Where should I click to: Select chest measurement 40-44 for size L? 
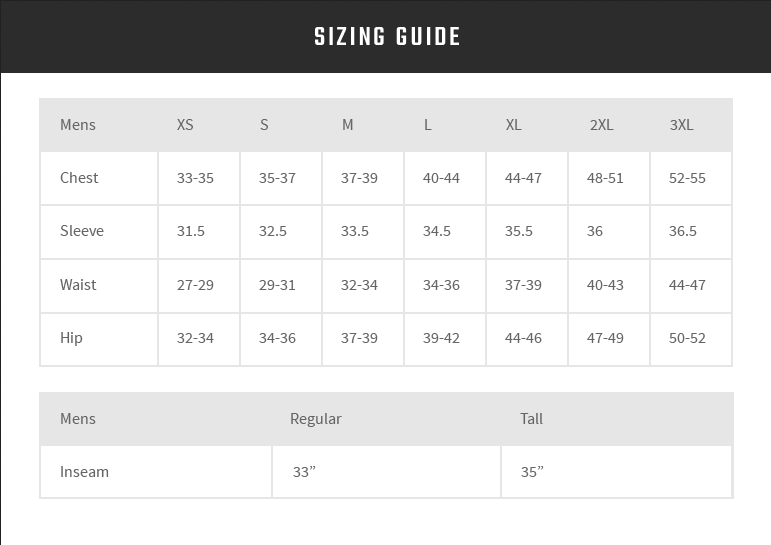coord(441,178)
